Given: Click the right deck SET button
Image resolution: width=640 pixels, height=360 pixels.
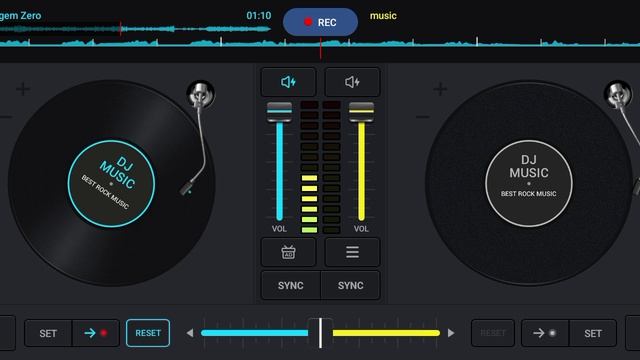Looking at the screenshot, I should point(593,333).
